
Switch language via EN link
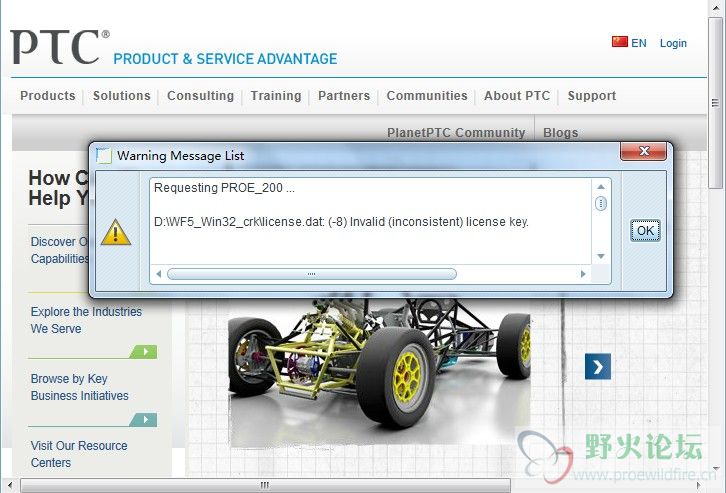click(639, 43)
